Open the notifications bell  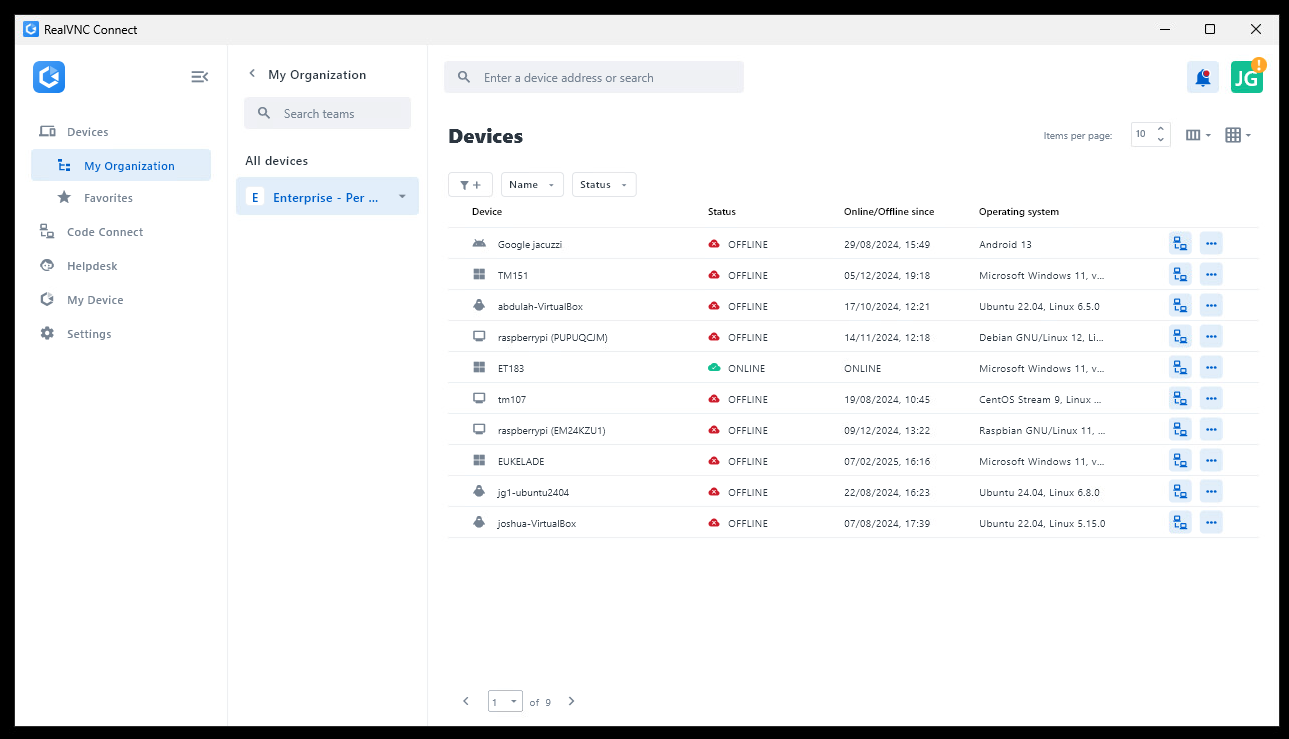[x=1203, y=78]
